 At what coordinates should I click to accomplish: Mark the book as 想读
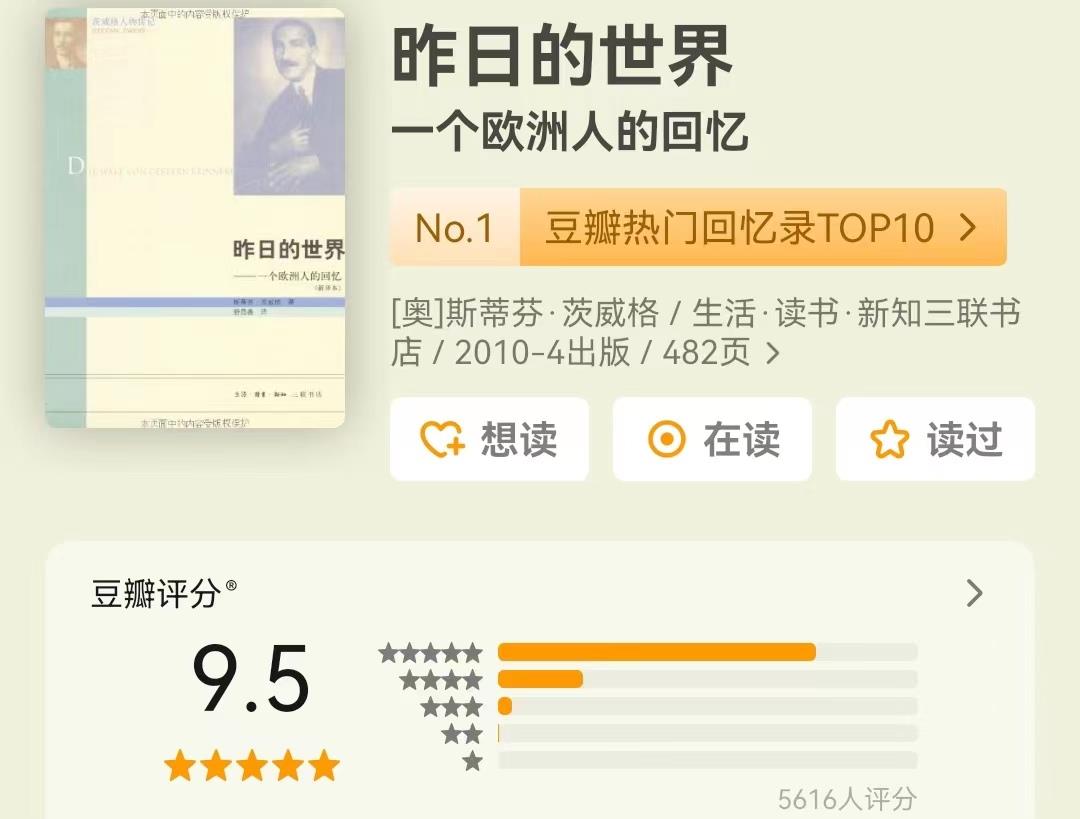point(489,439)
